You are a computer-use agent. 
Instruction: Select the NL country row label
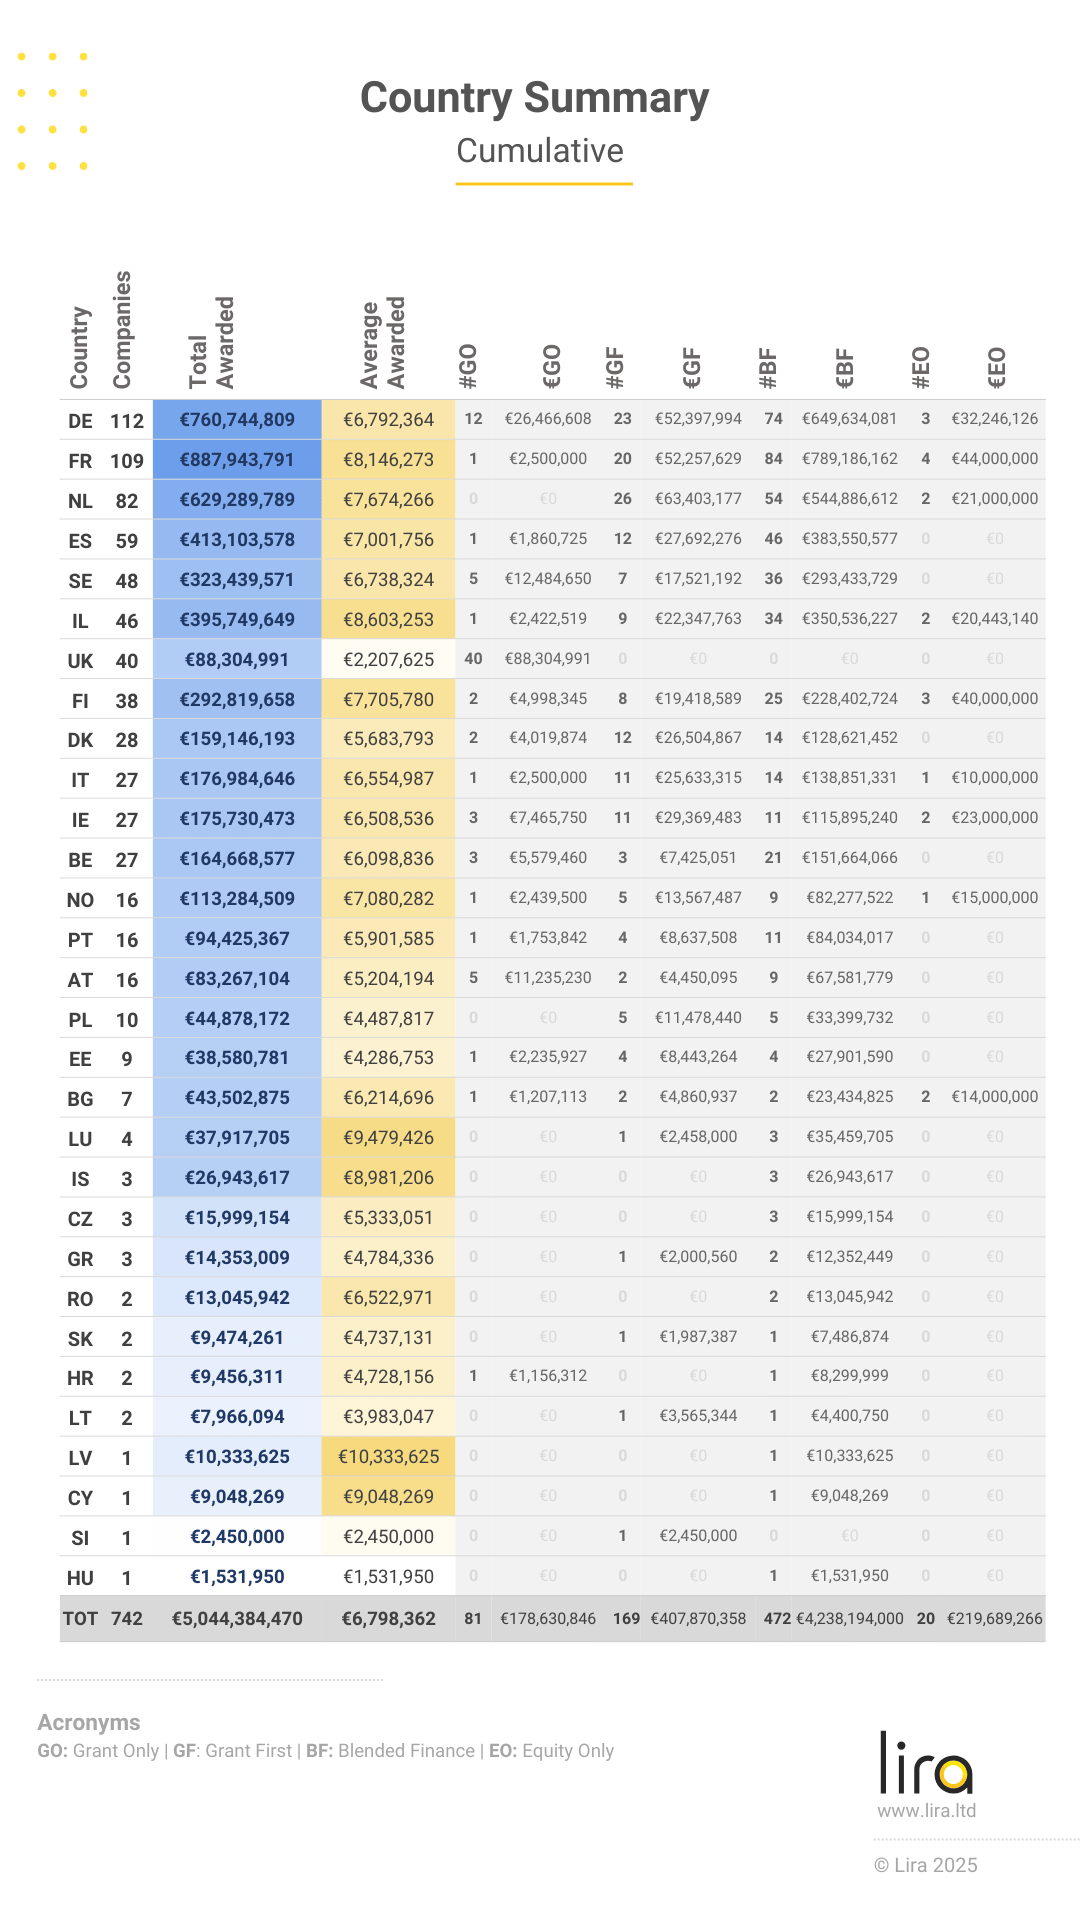80,501
